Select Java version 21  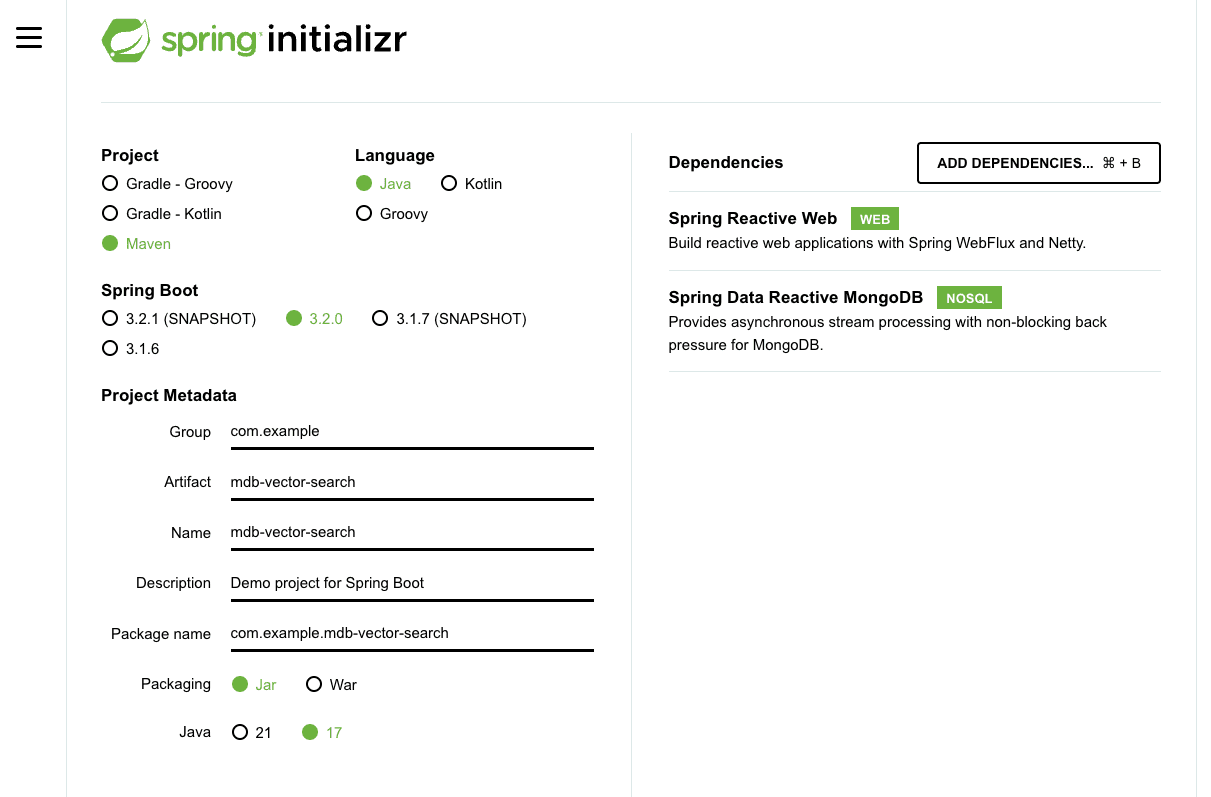[240, 733]
